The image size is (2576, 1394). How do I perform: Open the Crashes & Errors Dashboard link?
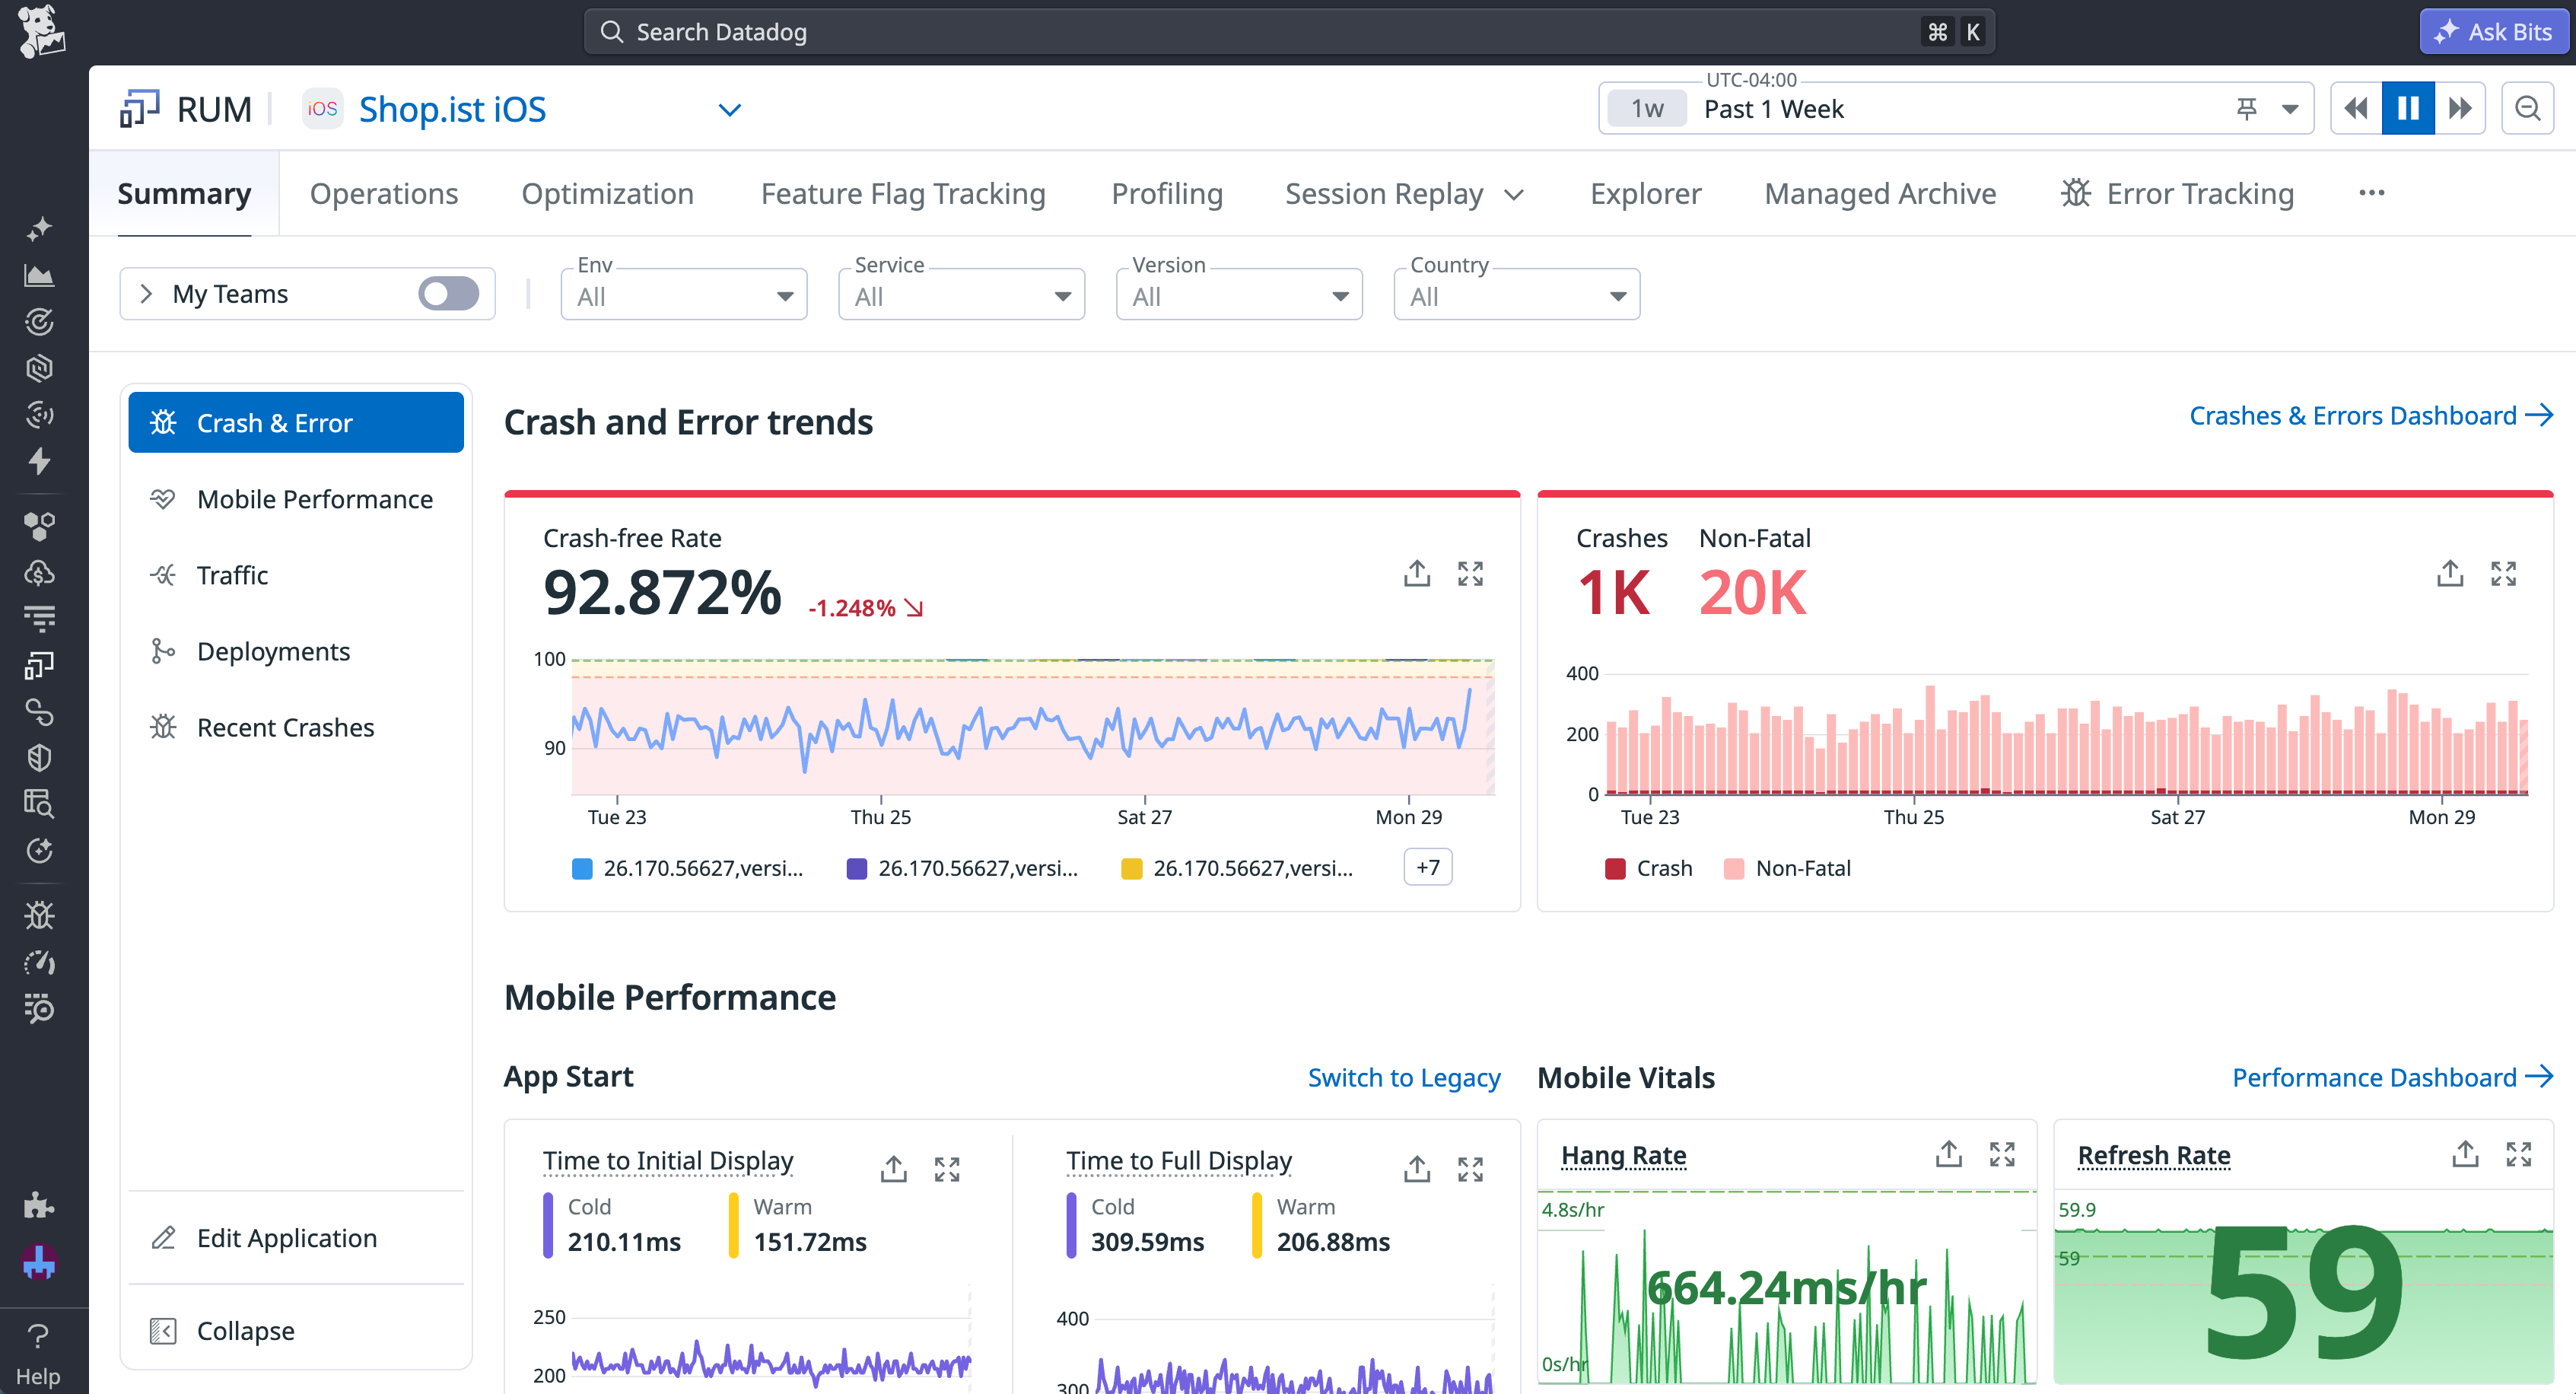point(2371,416)
